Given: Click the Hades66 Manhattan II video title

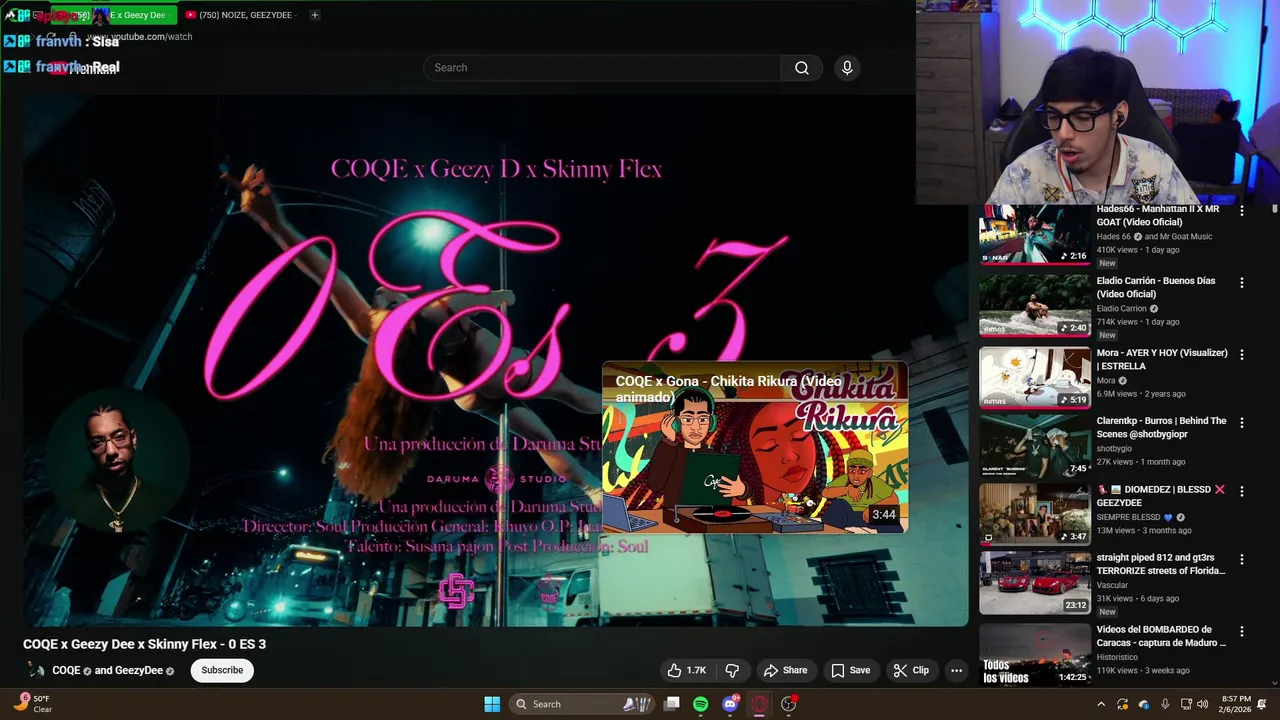Looking at the screenshot, I should [1158, 215].
